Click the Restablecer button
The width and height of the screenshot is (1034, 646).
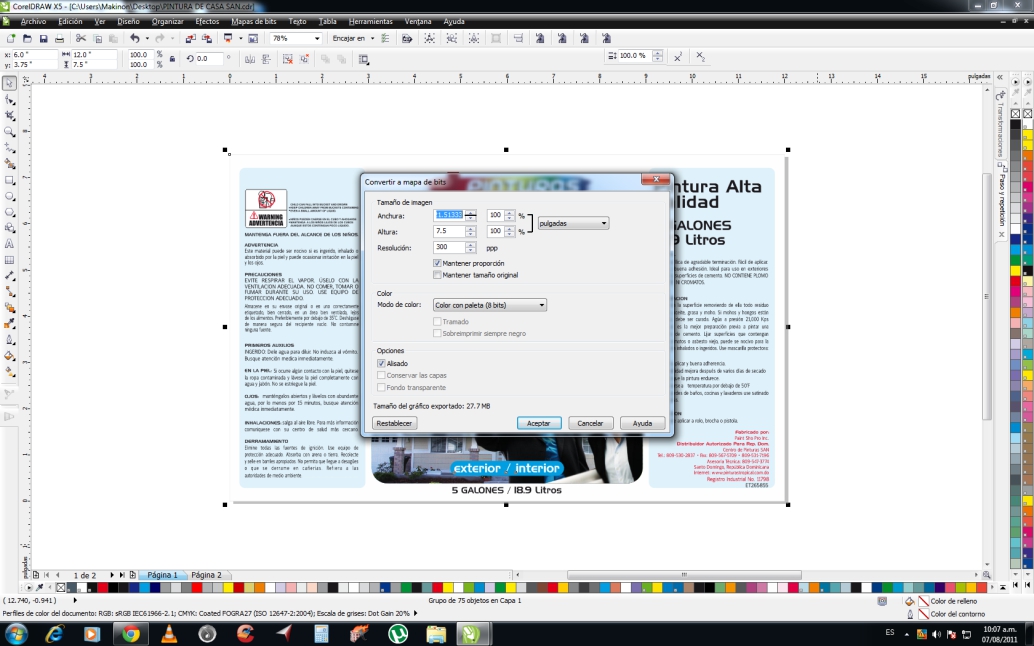[394, 423]
